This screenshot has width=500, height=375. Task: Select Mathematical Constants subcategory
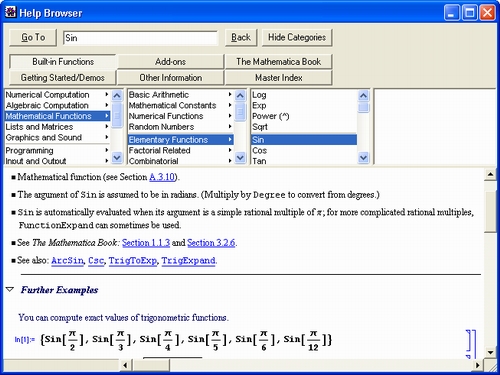coord(181,105)
